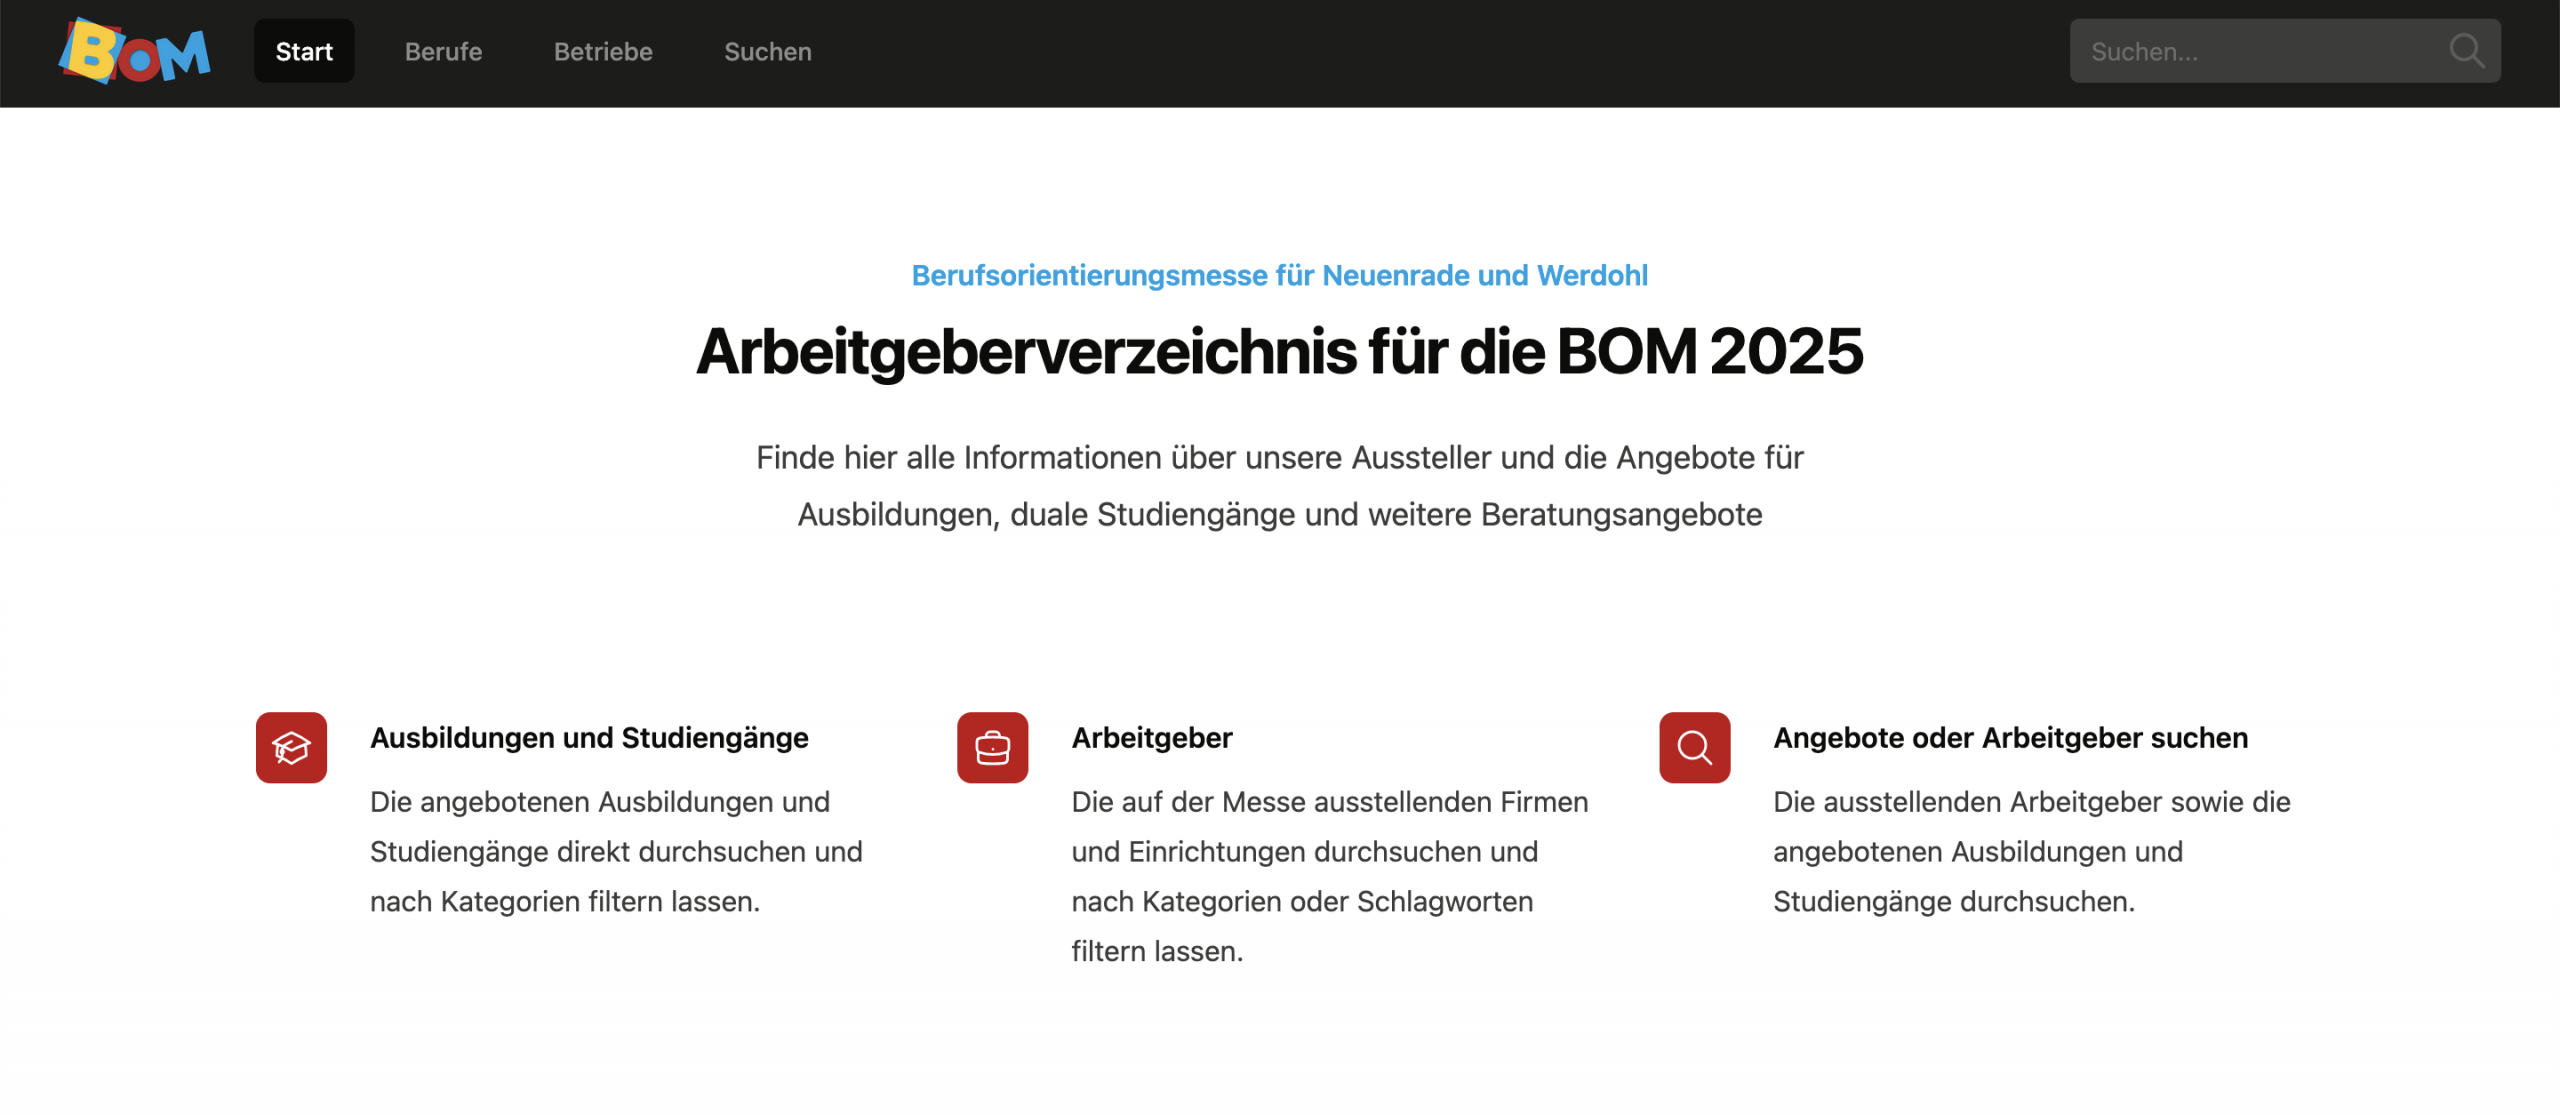This screenshot has width=2560, height=1115.
Task: Click the intro paragraph 'Finde hier alle Informationen'
Action: pyautogui.click(x=1280, y=486)
